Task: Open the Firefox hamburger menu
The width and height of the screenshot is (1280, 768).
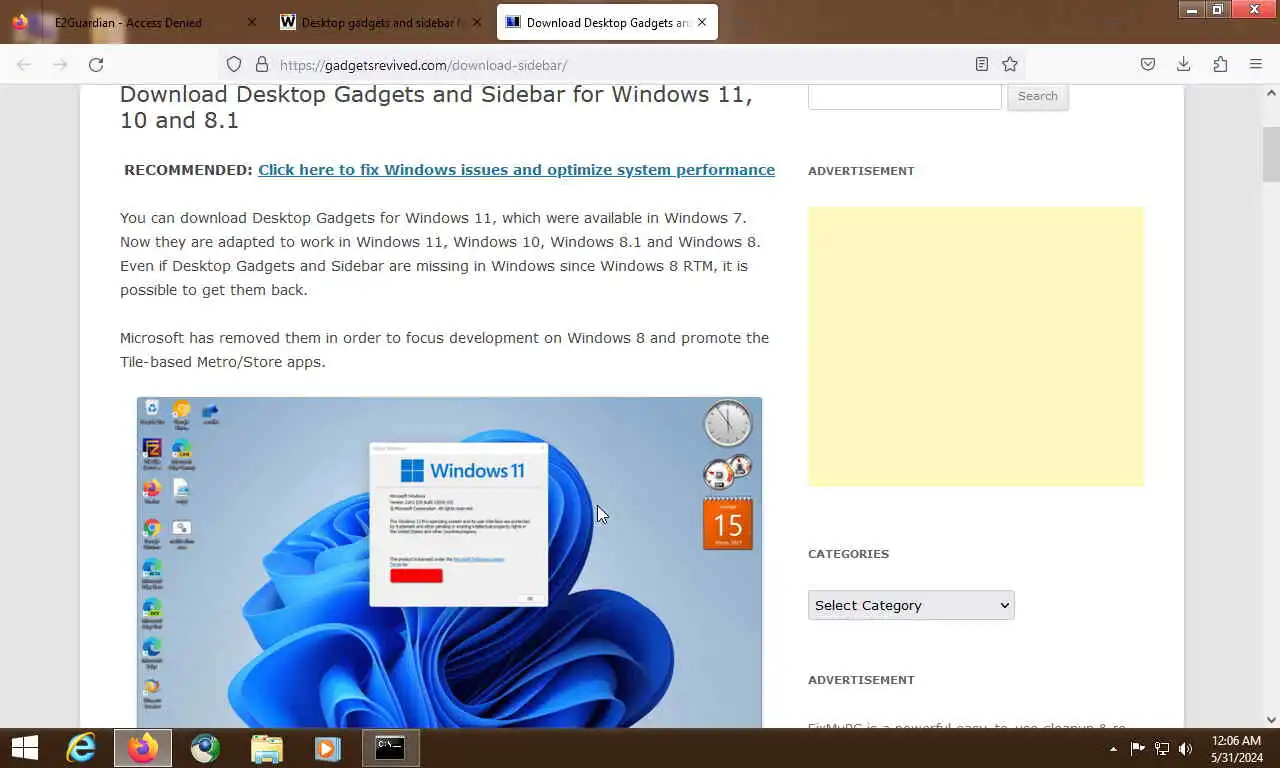Action: 1256,65
